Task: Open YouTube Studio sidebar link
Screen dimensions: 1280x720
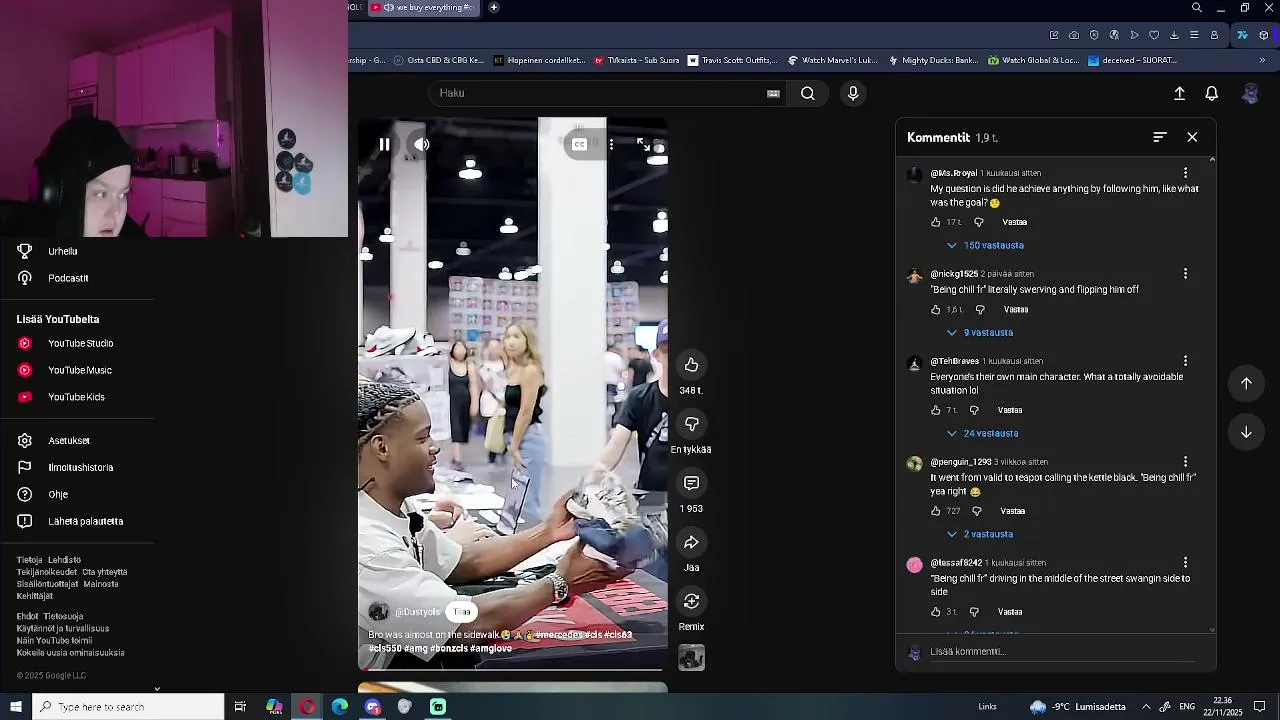Action: point(78,343)
